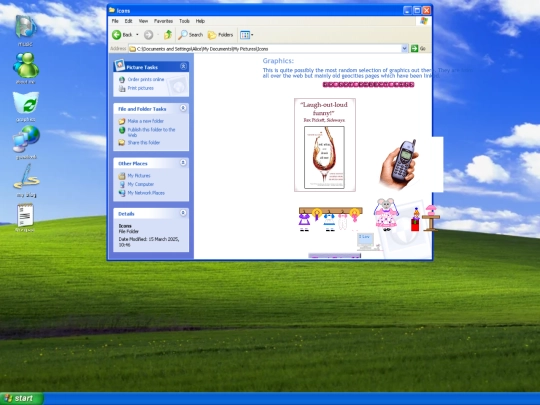Click the Make a new folder icon
This screenshot has height=405, width=540.
(x=122, y=121)
